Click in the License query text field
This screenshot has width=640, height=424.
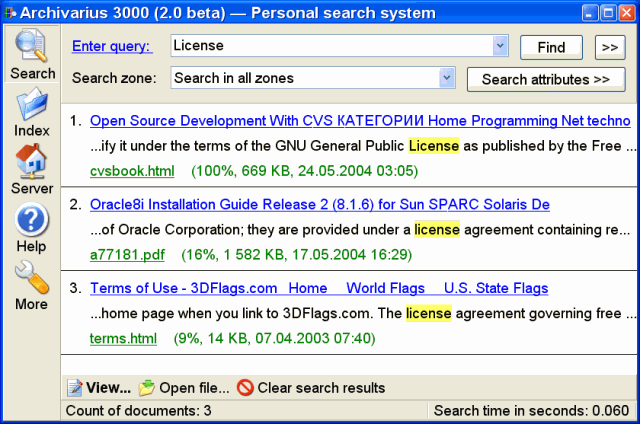pyautogui.click(x=330, y=46)
